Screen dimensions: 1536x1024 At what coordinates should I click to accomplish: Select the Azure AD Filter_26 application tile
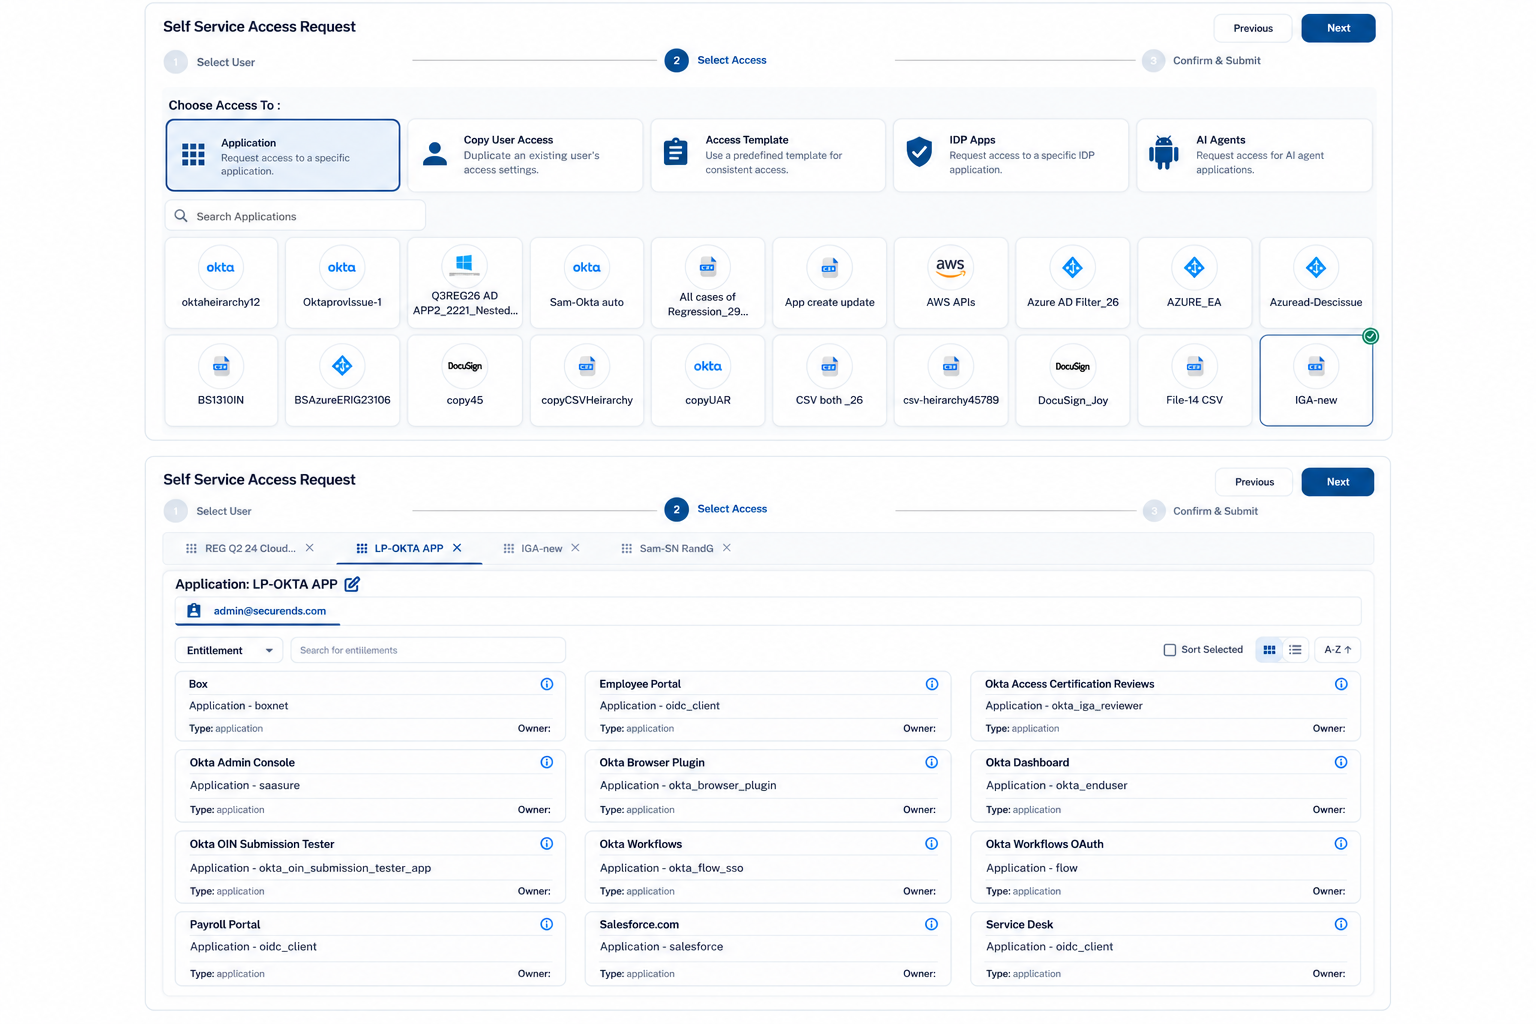click(x=1072, y=283)
